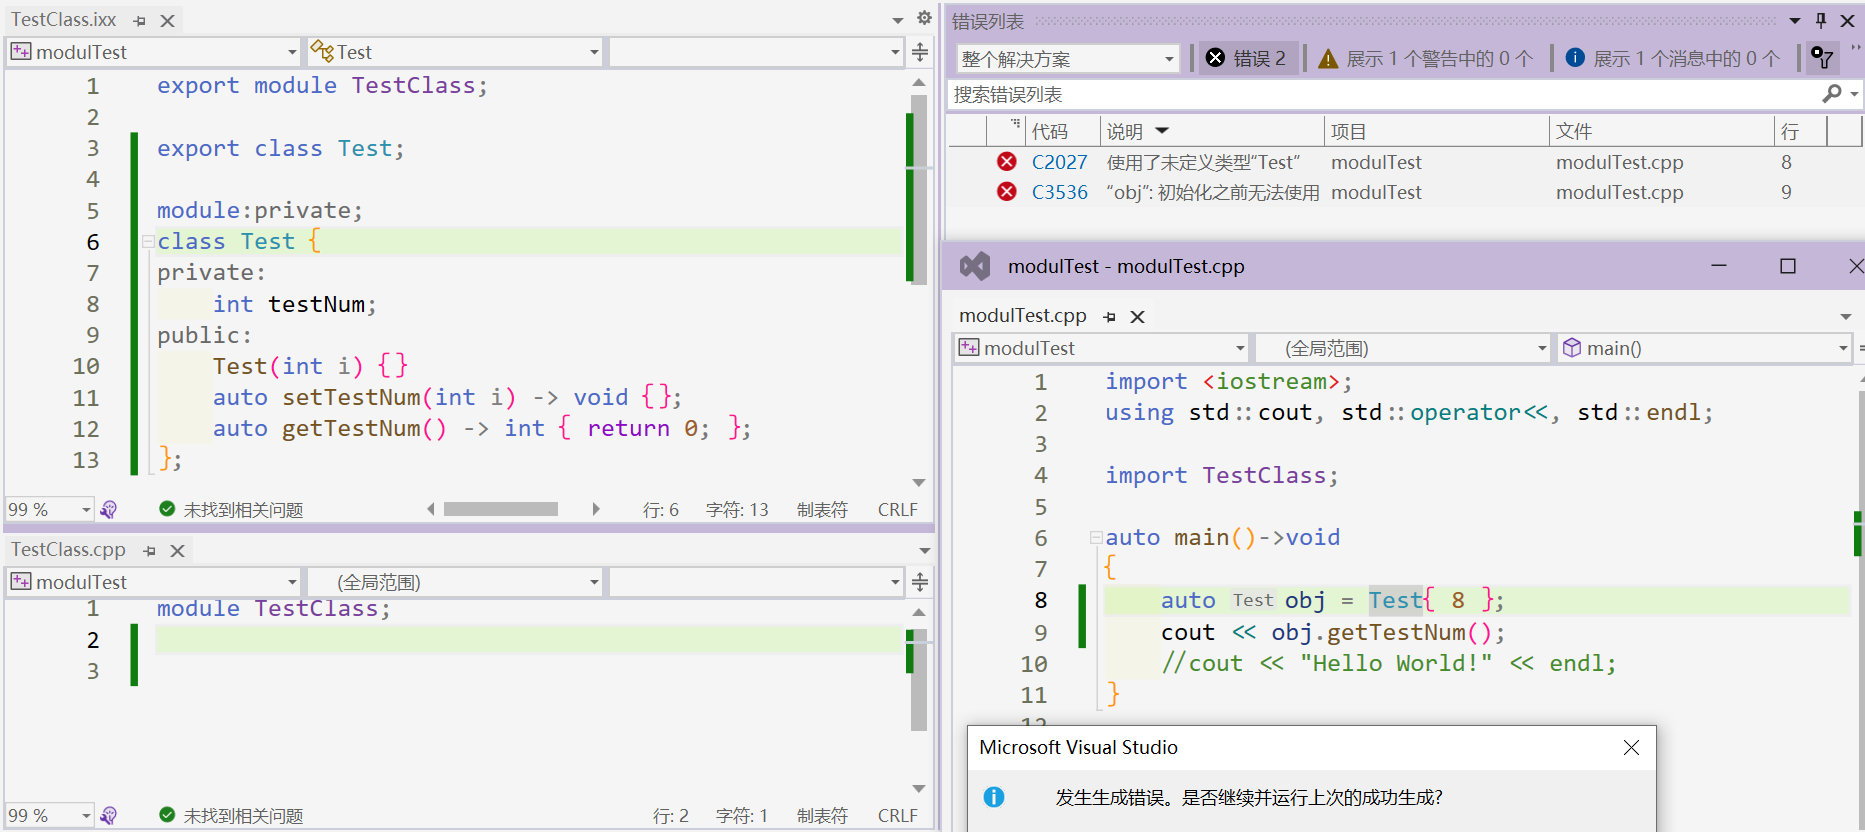1865x832 pixels.
Task: Close the modulTest.cpp tab
Action: 1138,317
